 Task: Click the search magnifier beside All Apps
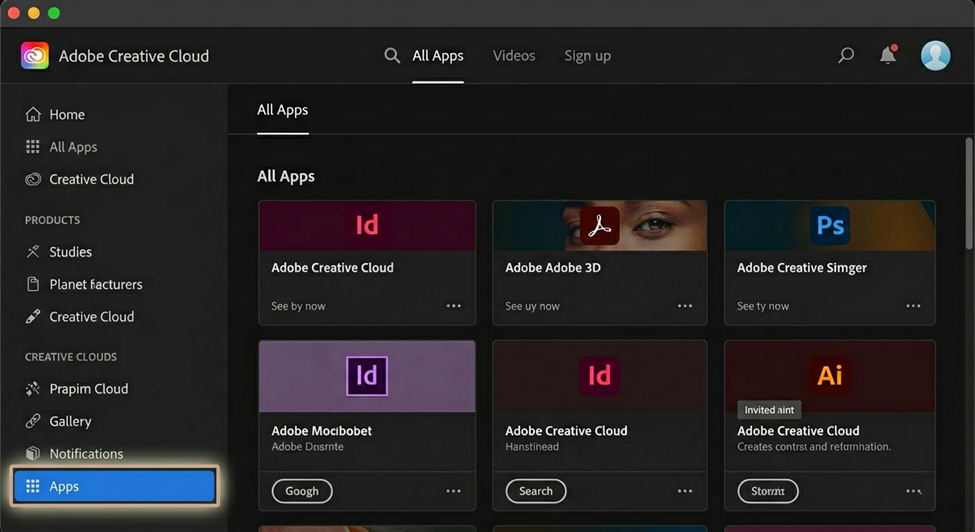pyautogui.click(x=392, y=55)
